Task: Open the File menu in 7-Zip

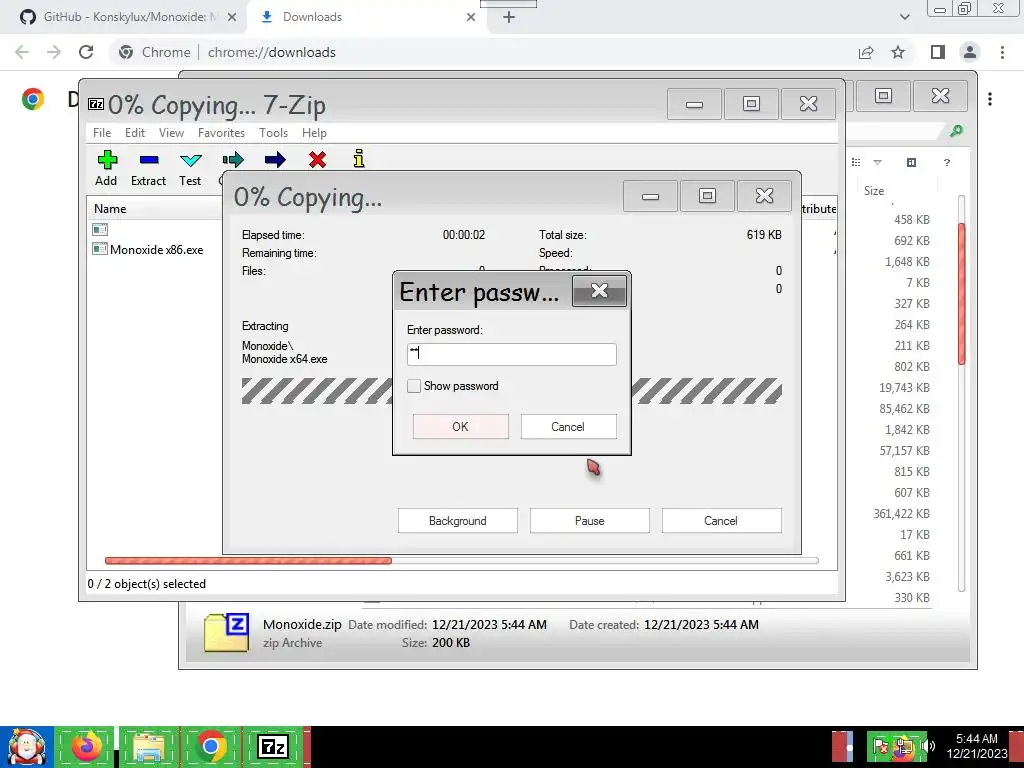Action: [x=102, y=133]
